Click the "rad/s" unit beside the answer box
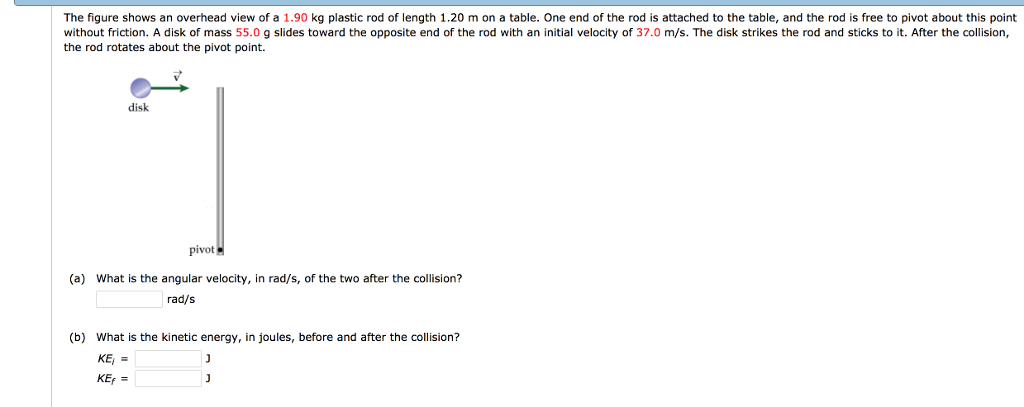The height and width of the screenshot is (407, 1024). pos(181,299)
